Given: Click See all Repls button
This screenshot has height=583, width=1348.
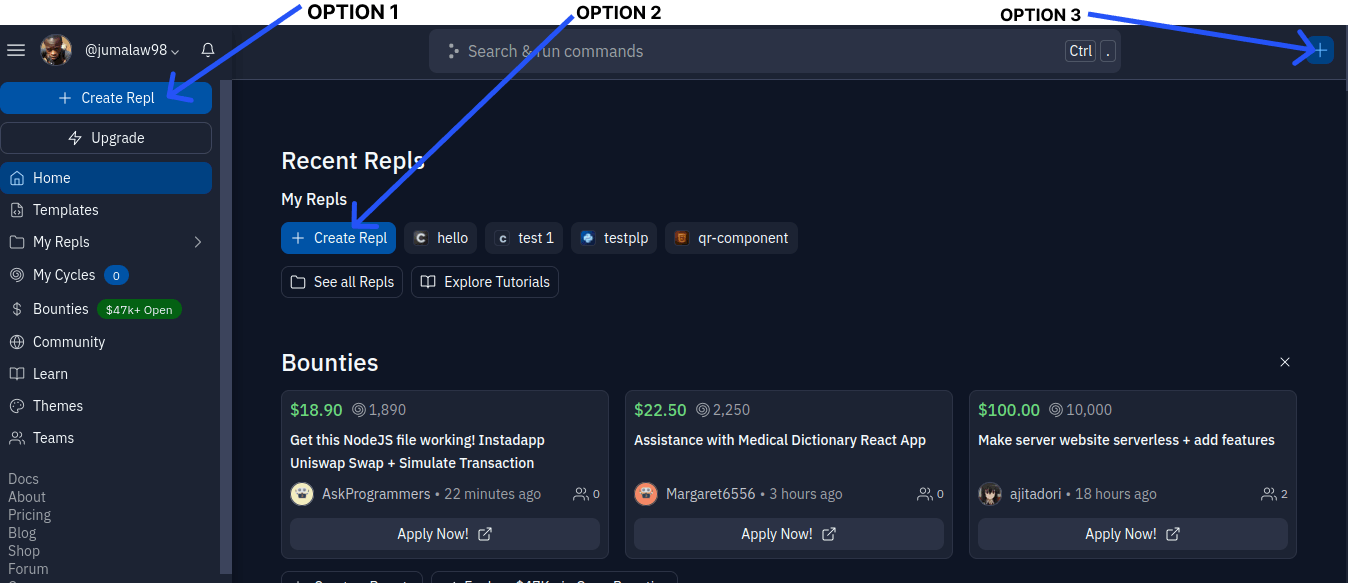Looking at the screenshot, I should click(x=342, y=282).
